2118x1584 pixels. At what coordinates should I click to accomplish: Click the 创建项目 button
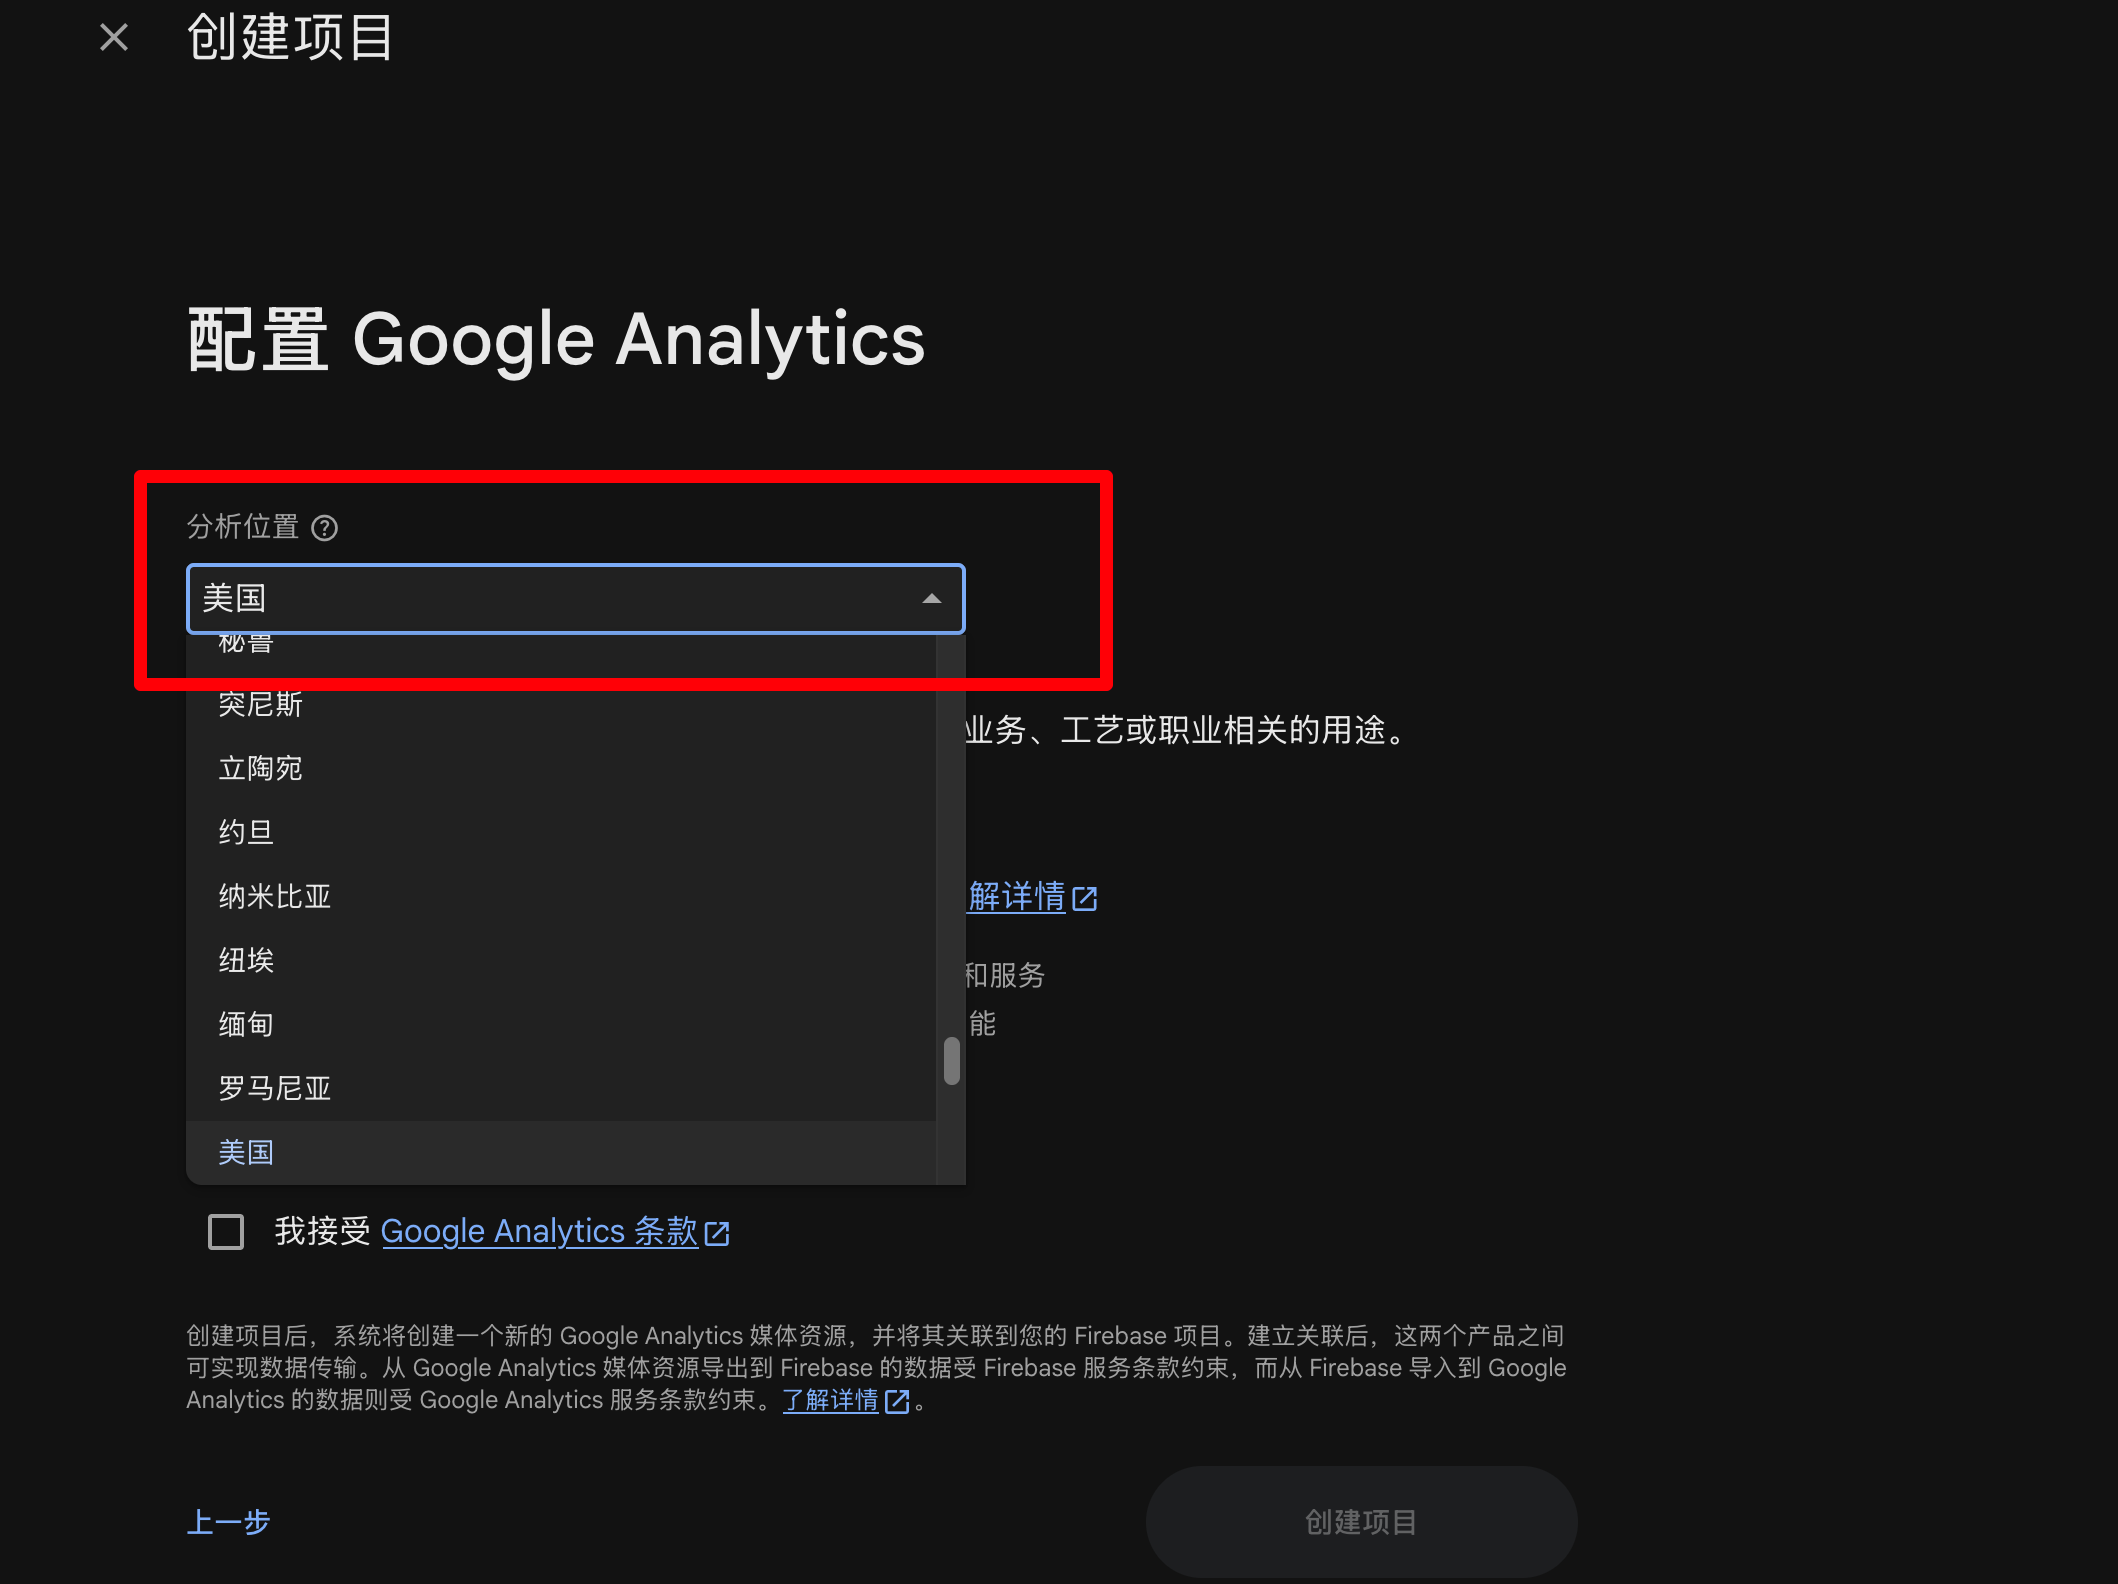pyautogui.click(x=1361, y=1522)
